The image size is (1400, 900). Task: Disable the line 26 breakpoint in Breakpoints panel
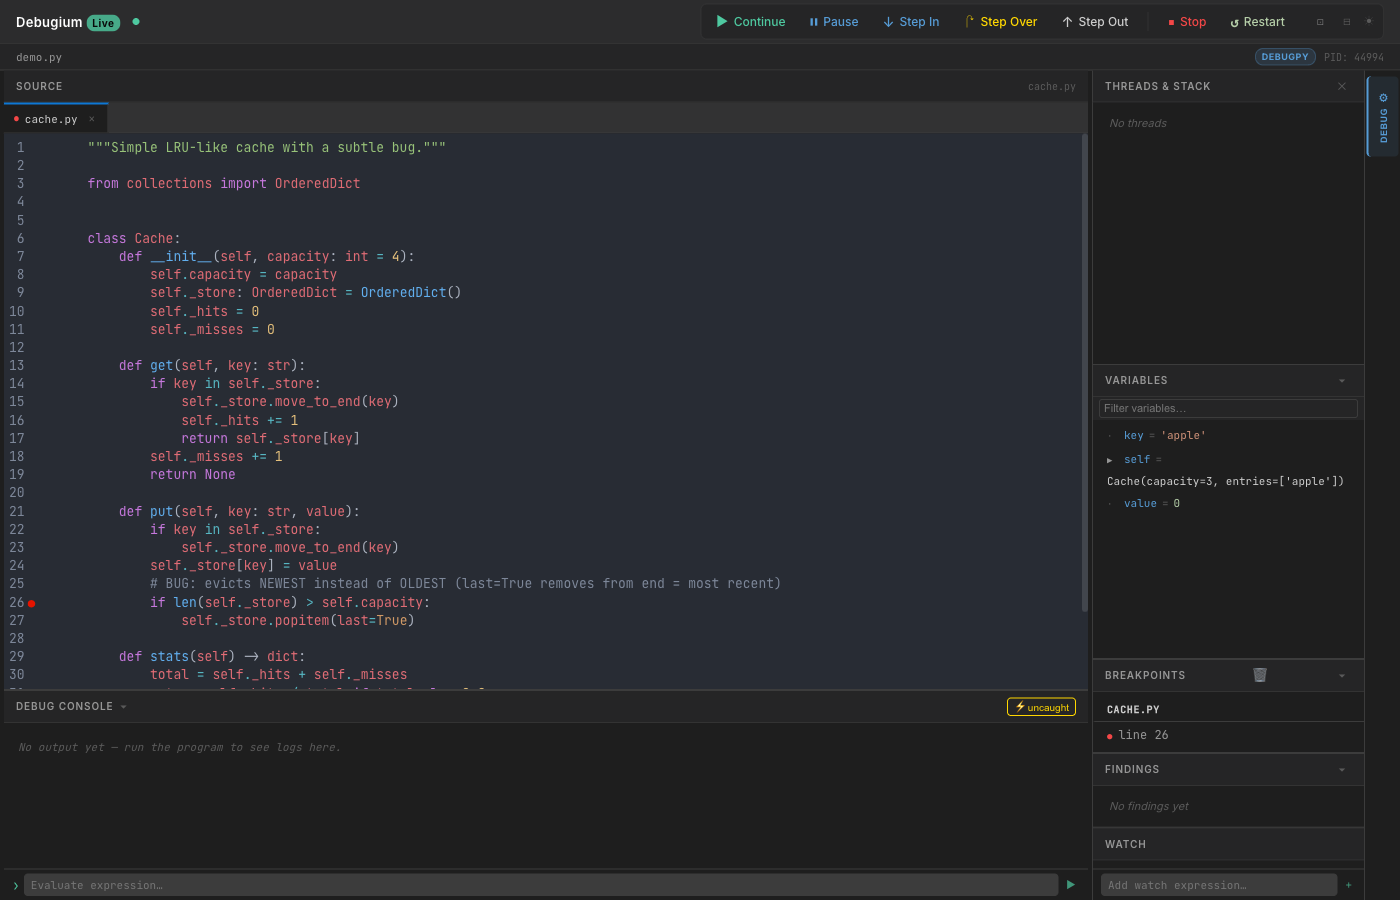point(1111,735)
